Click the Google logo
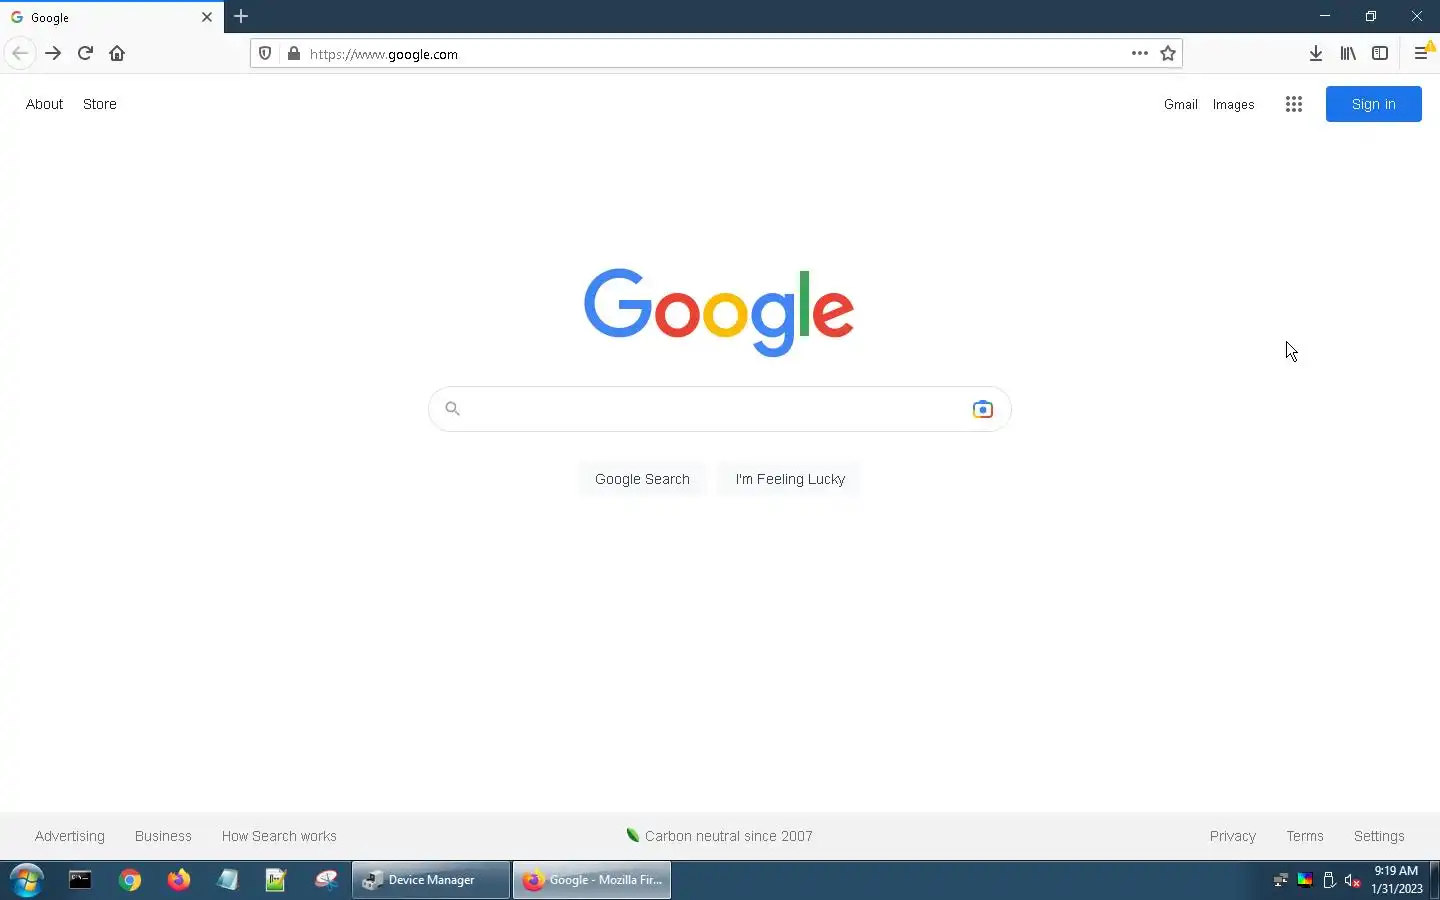The width and height of the screenshot is (1440, 900). 719,312
